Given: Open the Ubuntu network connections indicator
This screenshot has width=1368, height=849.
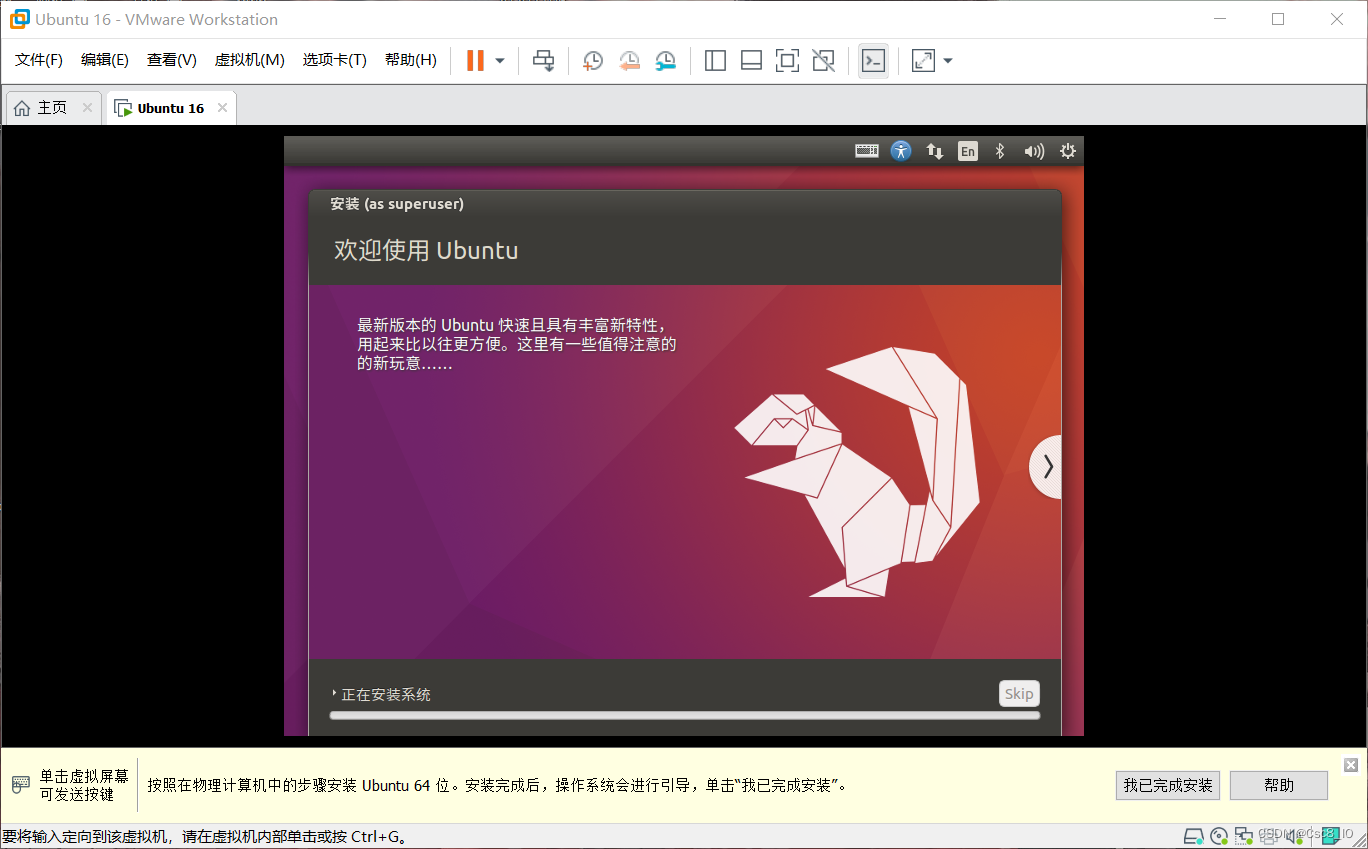Looking at the screenshot, I should click(935, 151).
